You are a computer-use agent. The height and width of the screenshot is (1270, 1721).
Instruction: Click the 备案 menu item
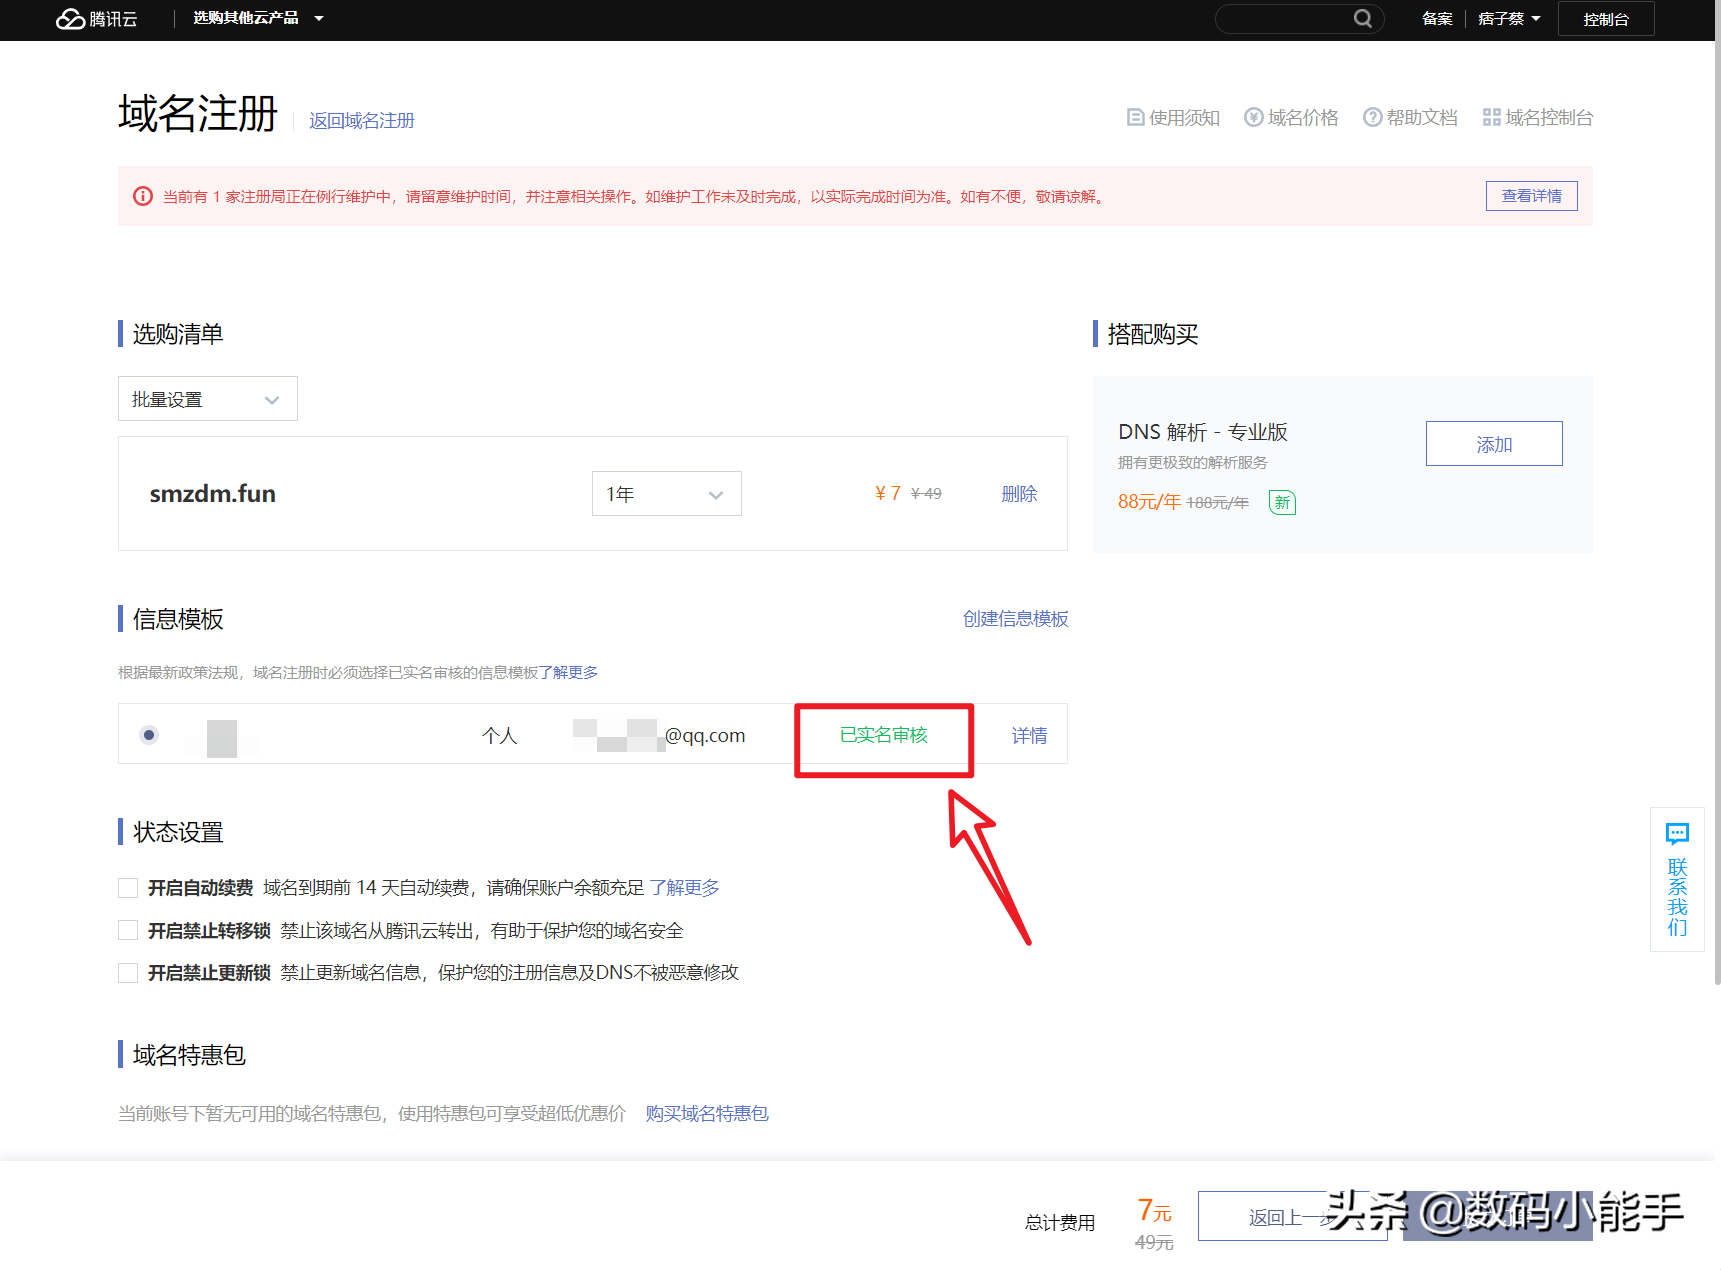1437,18
